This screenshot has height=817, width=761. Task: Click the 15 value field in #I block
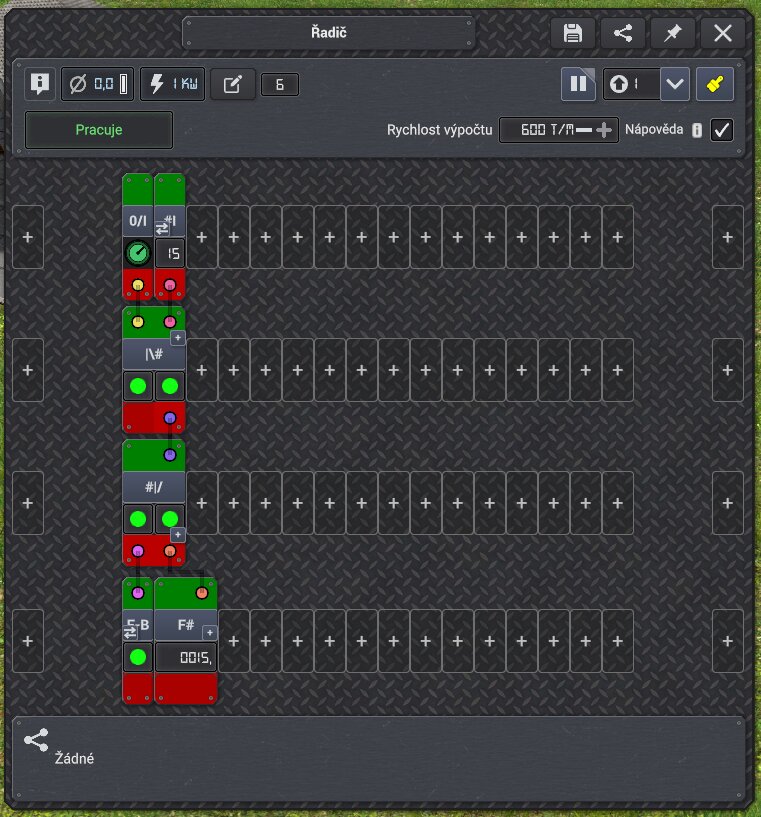tap(170, 253)
